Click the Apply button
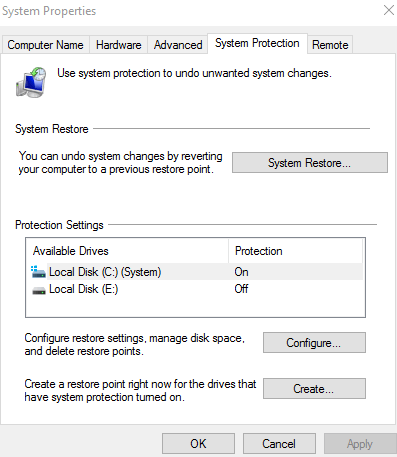This screenshot has height=457, width=397. tap(360, 444)
